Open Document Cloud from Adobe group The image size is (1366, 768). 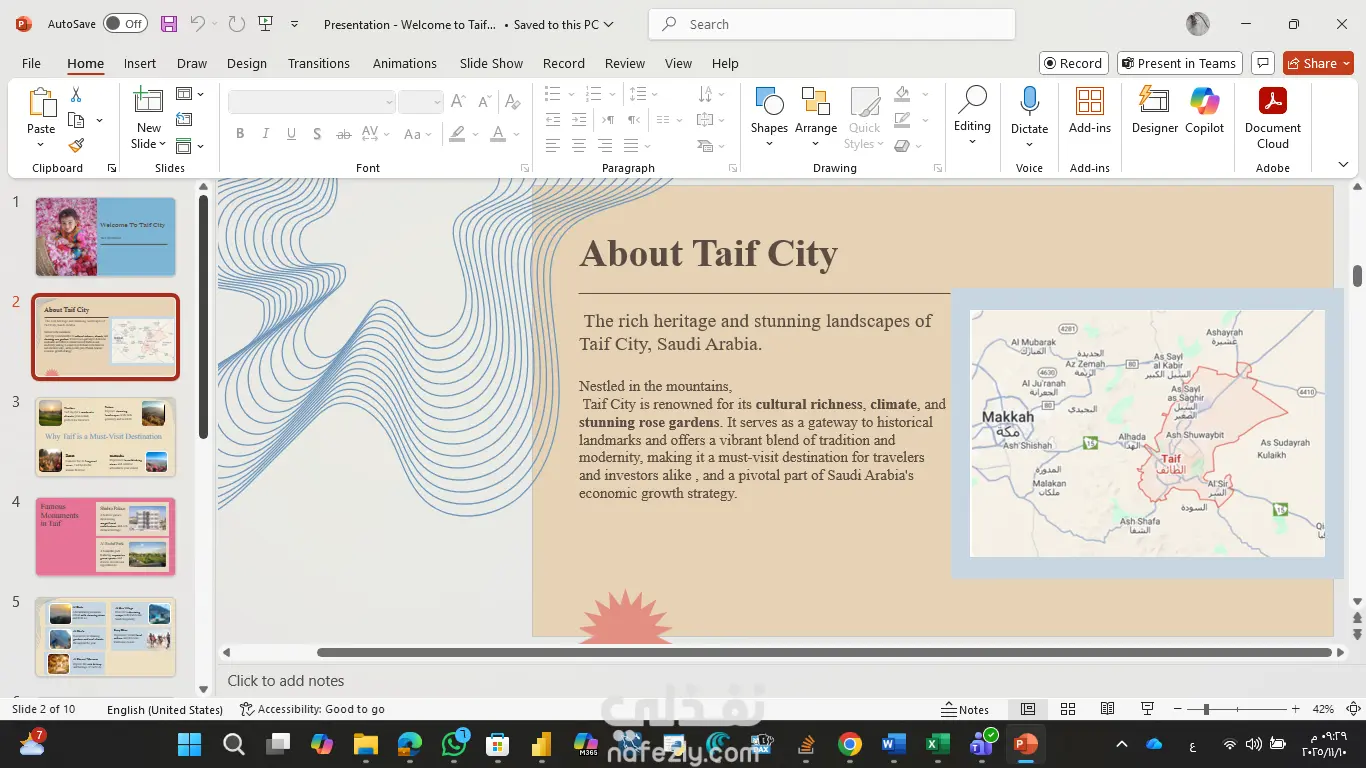click(x=1272, y=109)
